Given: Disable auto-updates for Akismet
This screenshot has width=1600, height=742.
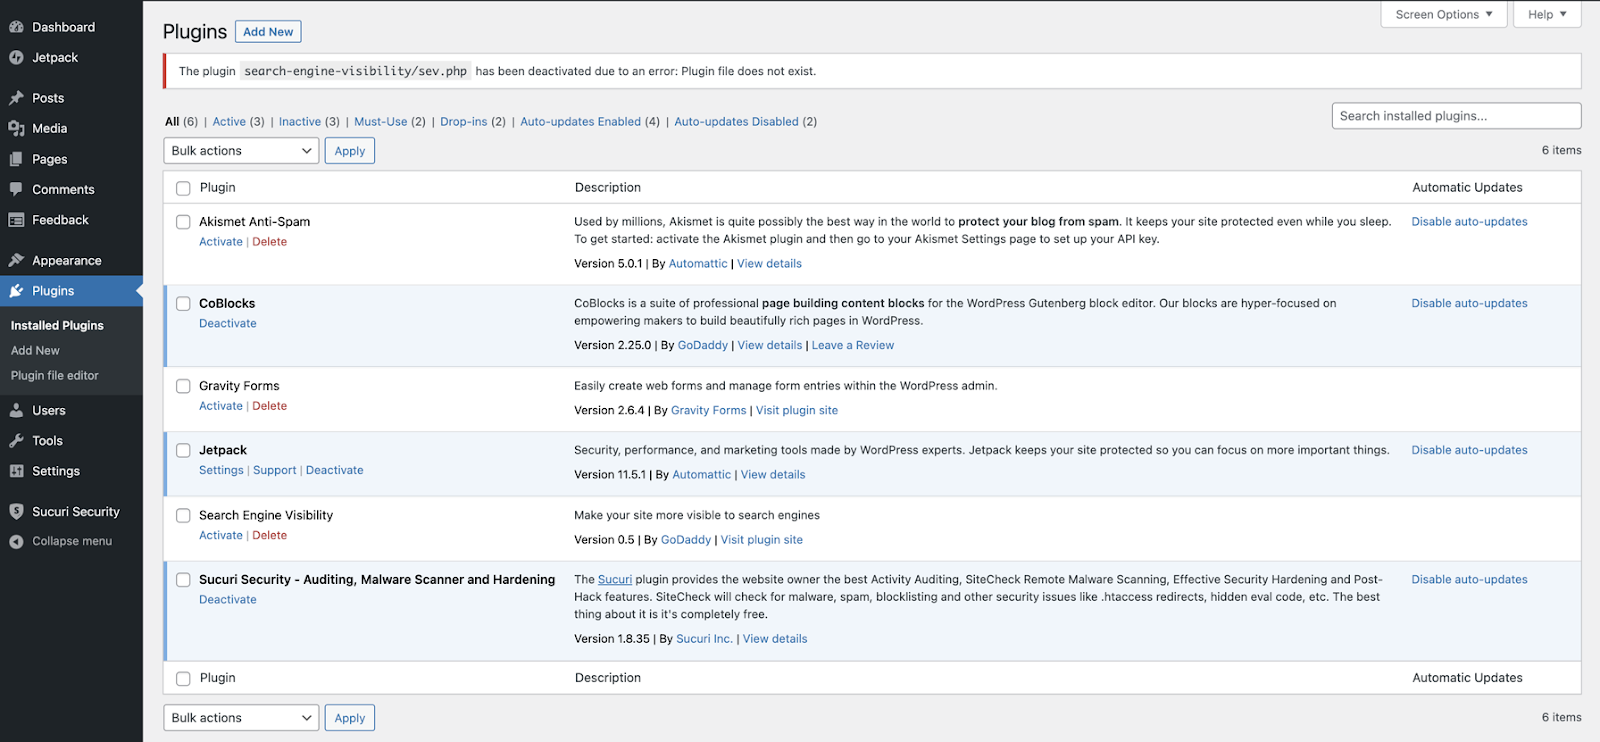Looking at the screenshot, I should click(x=1469, y=222).
